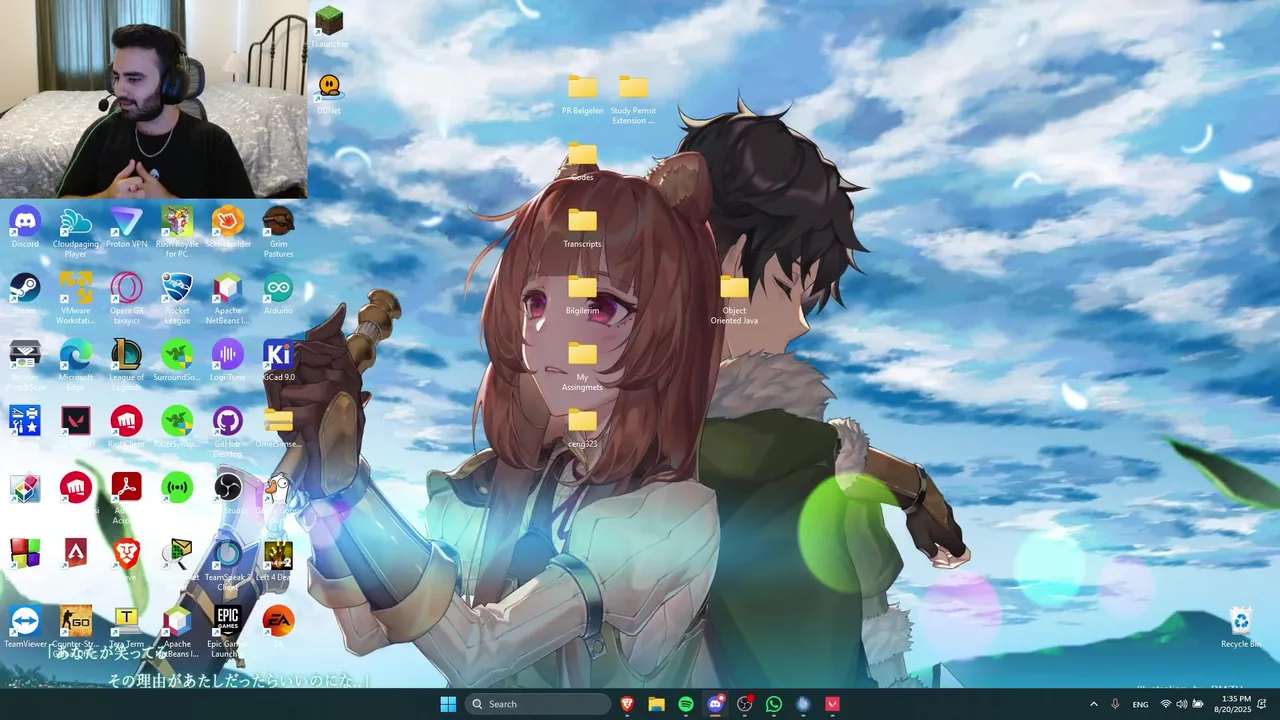The width and height of the screenshot is (1280, 720).
Task: Select the Study Permit Extension folder
Action: [633, 98]
